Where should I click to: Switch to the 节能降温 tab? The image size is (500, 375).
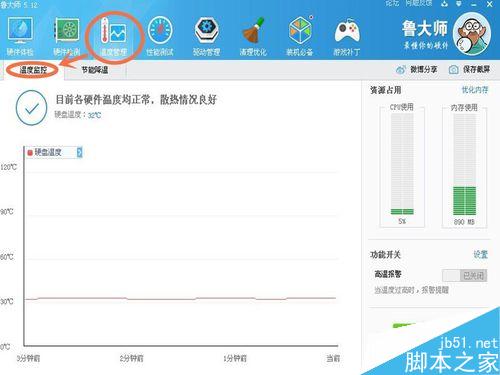(95, 70)
